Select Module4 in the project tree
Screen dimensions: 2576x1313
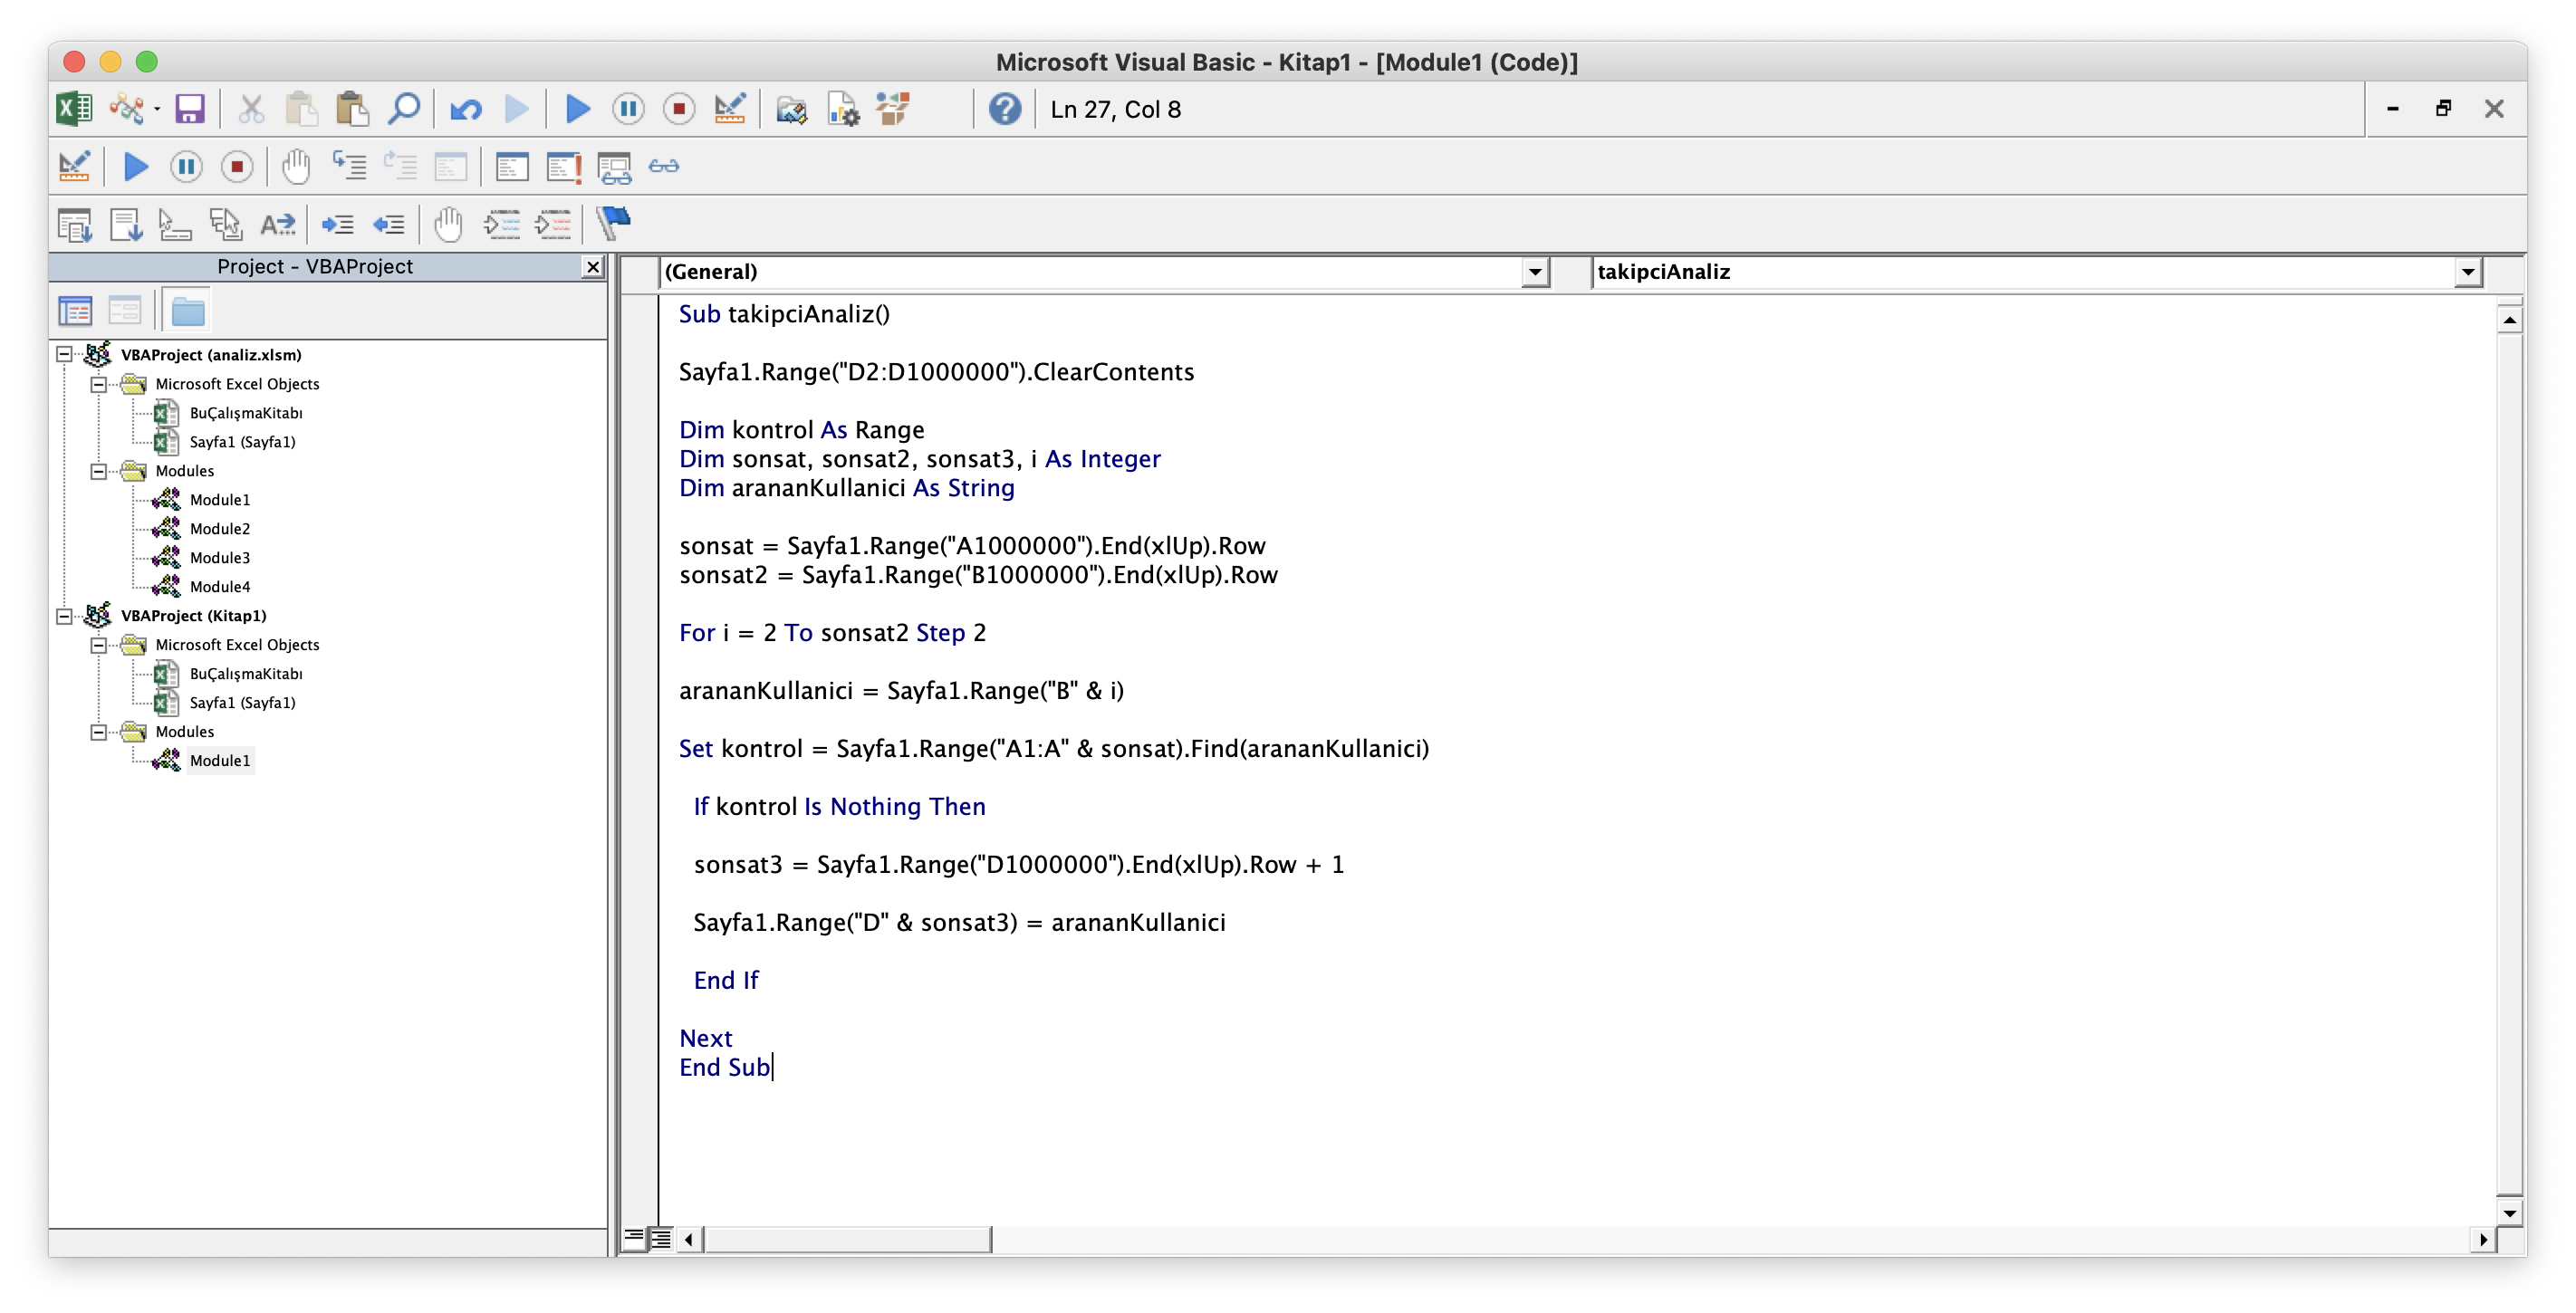[x=220, y=586]
